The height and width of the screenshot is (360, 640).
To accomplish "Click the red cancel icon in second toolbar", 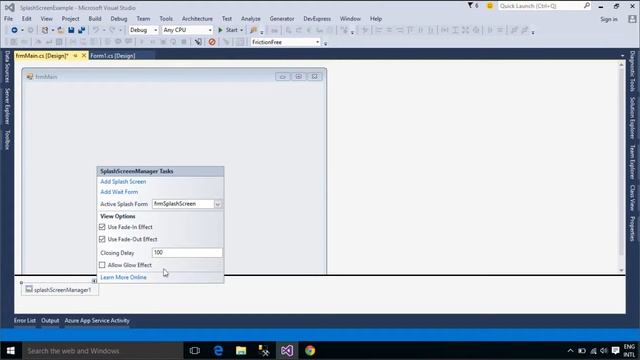I will pyautogui.click(x=212, y=42).
